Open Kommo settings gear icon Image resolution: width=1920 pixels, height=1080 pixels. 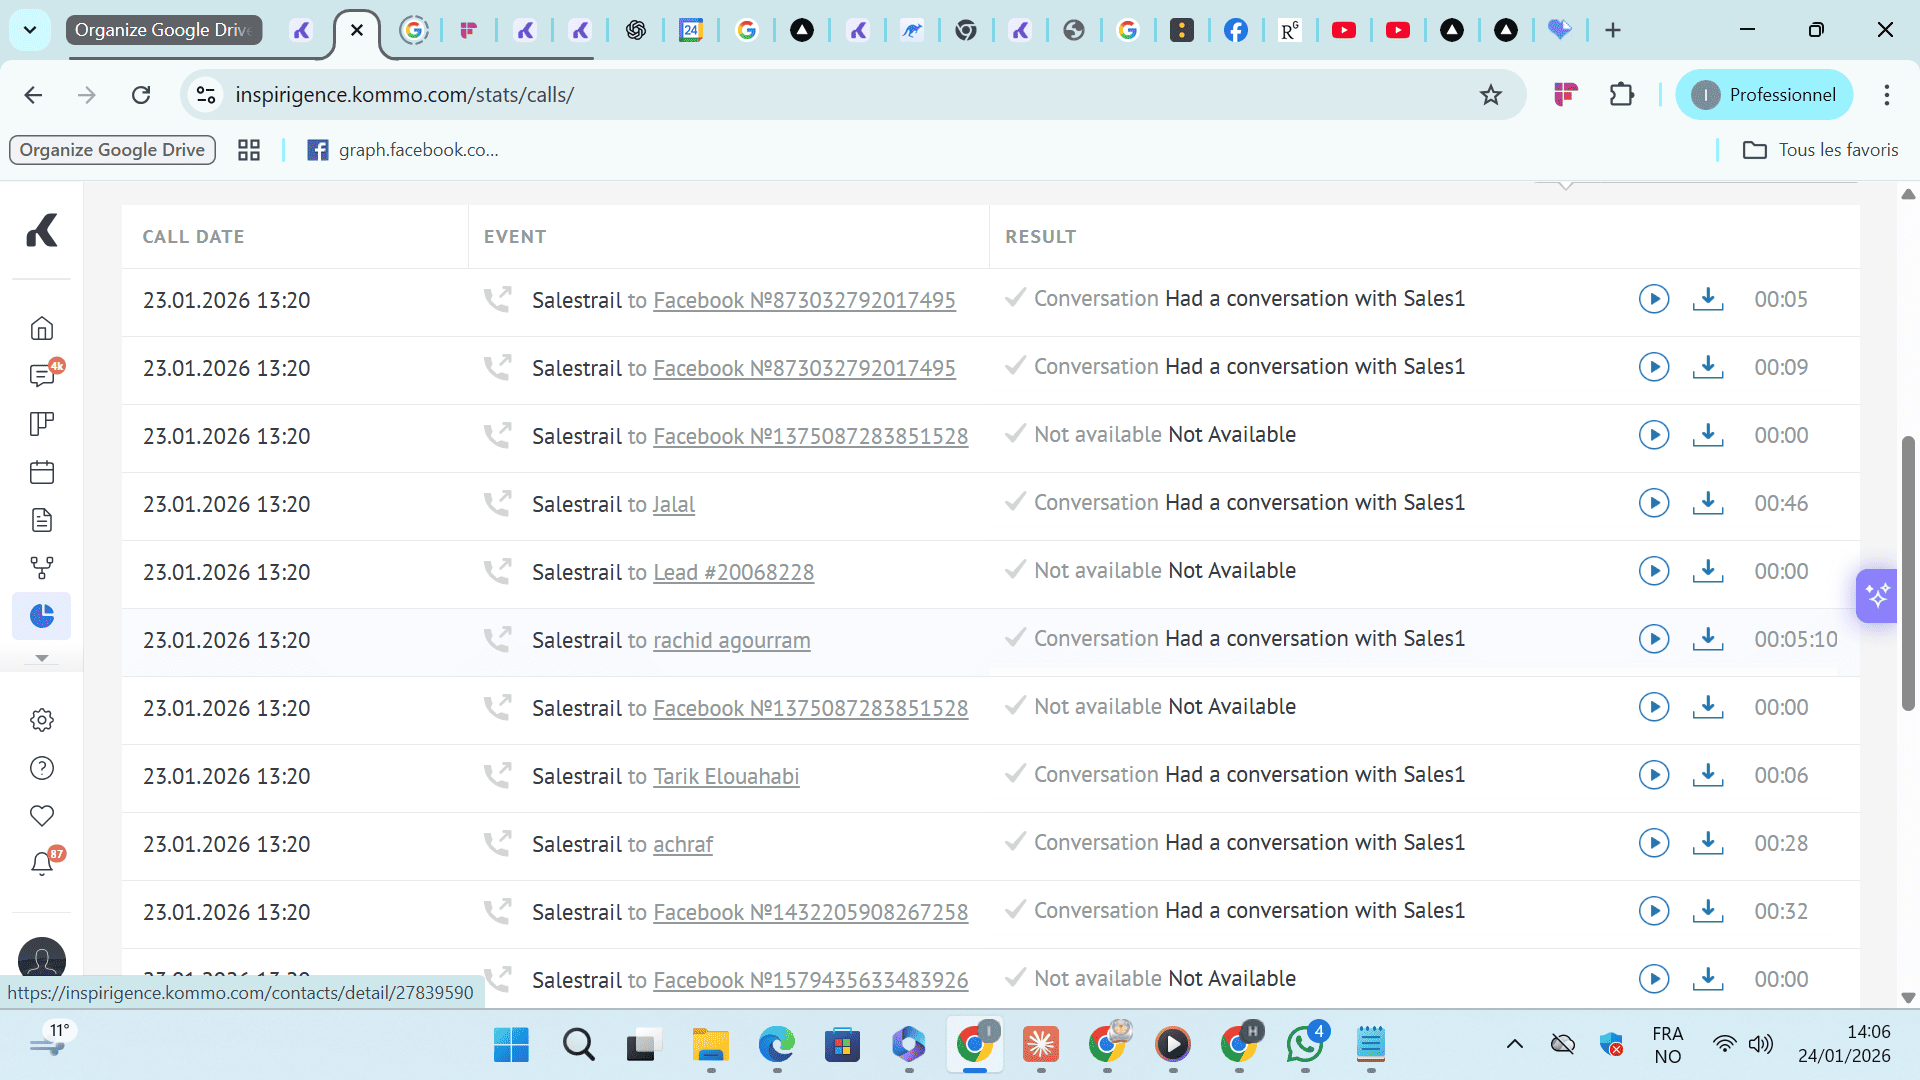41,720
